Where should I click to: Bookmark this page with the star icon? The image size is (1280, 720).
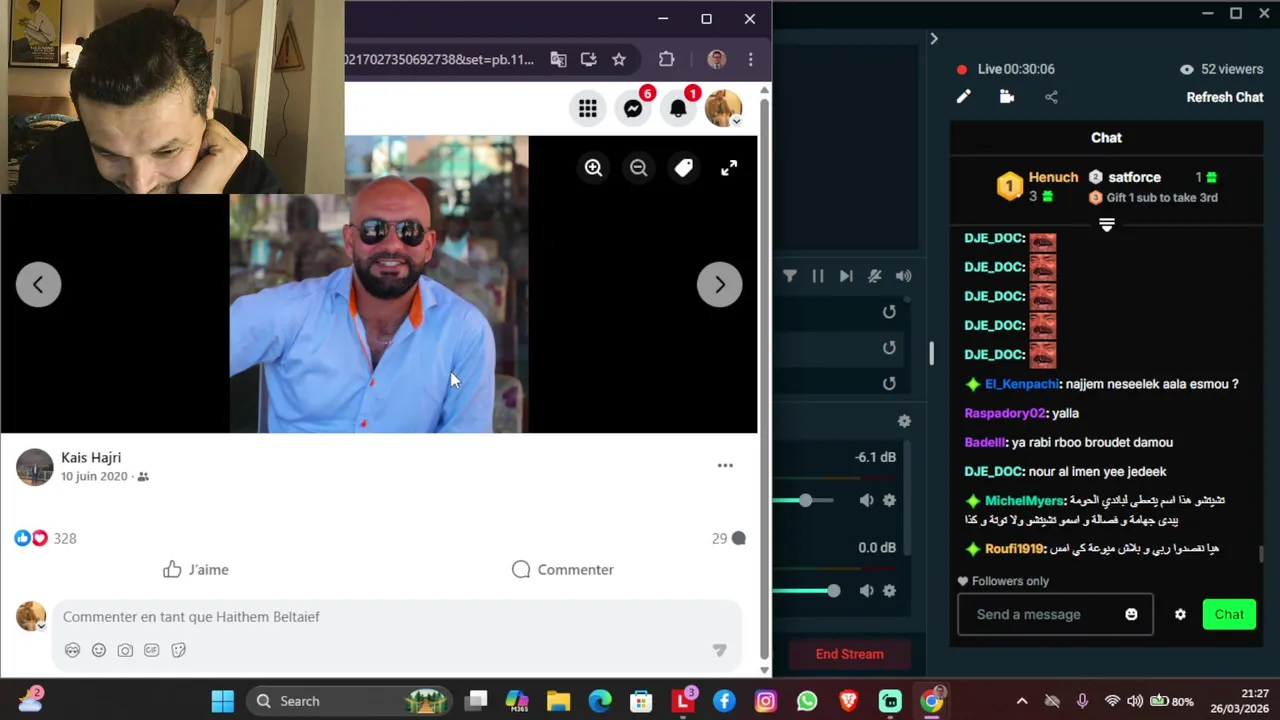tap(619, 59)
